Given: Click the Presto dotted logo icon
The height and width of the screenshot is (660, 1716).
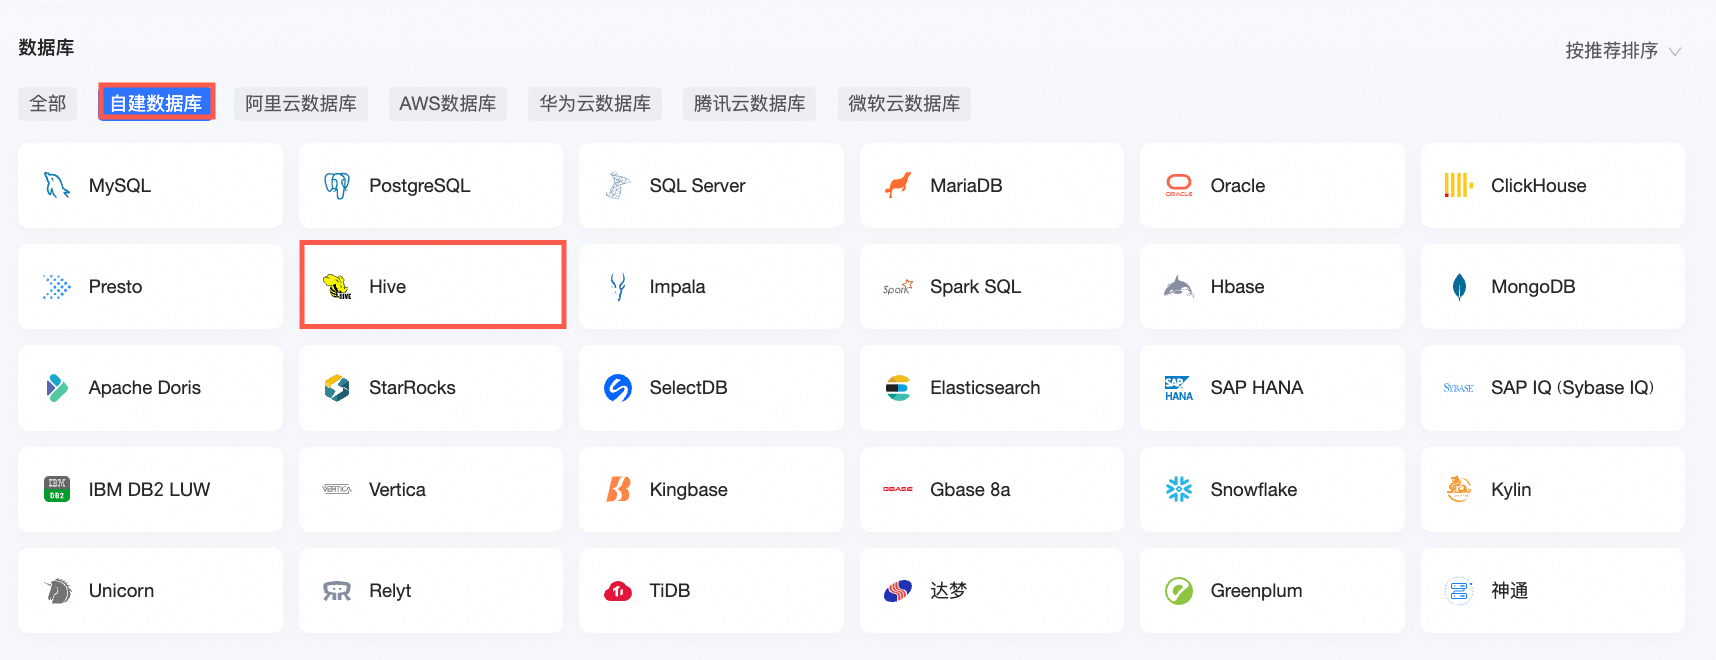Looking at the screenshot, I should (x=57, y=287).
